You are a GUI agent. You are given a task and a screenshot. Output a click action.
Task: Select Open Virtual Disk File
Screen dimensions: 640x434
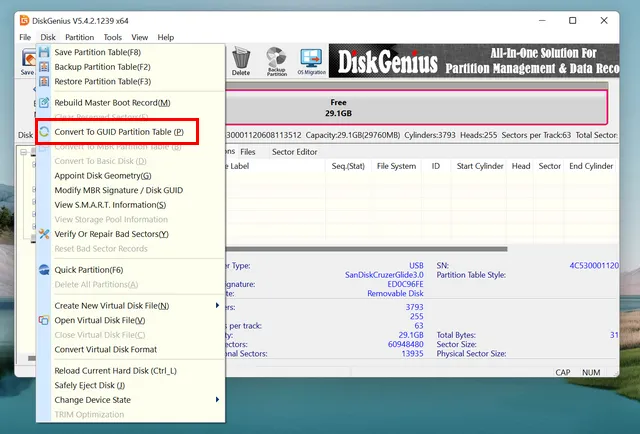point(131,320)
